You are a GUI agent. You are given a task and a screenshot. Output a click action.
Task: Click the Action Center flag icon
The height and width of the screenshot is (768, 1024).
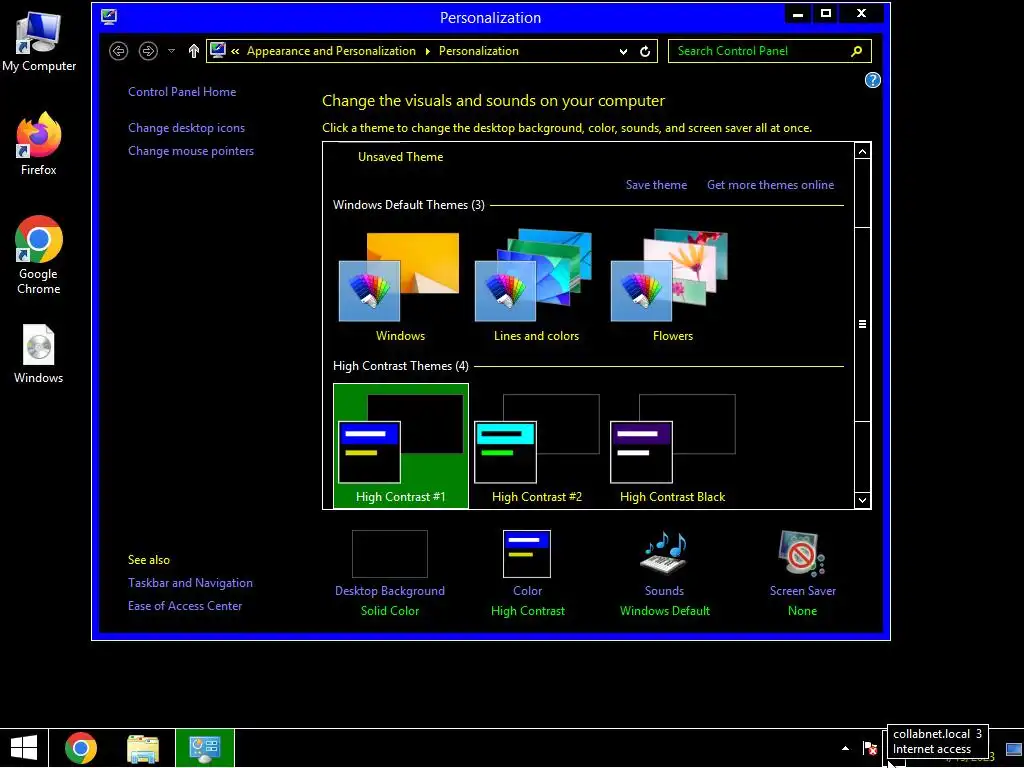click(870, 748)
